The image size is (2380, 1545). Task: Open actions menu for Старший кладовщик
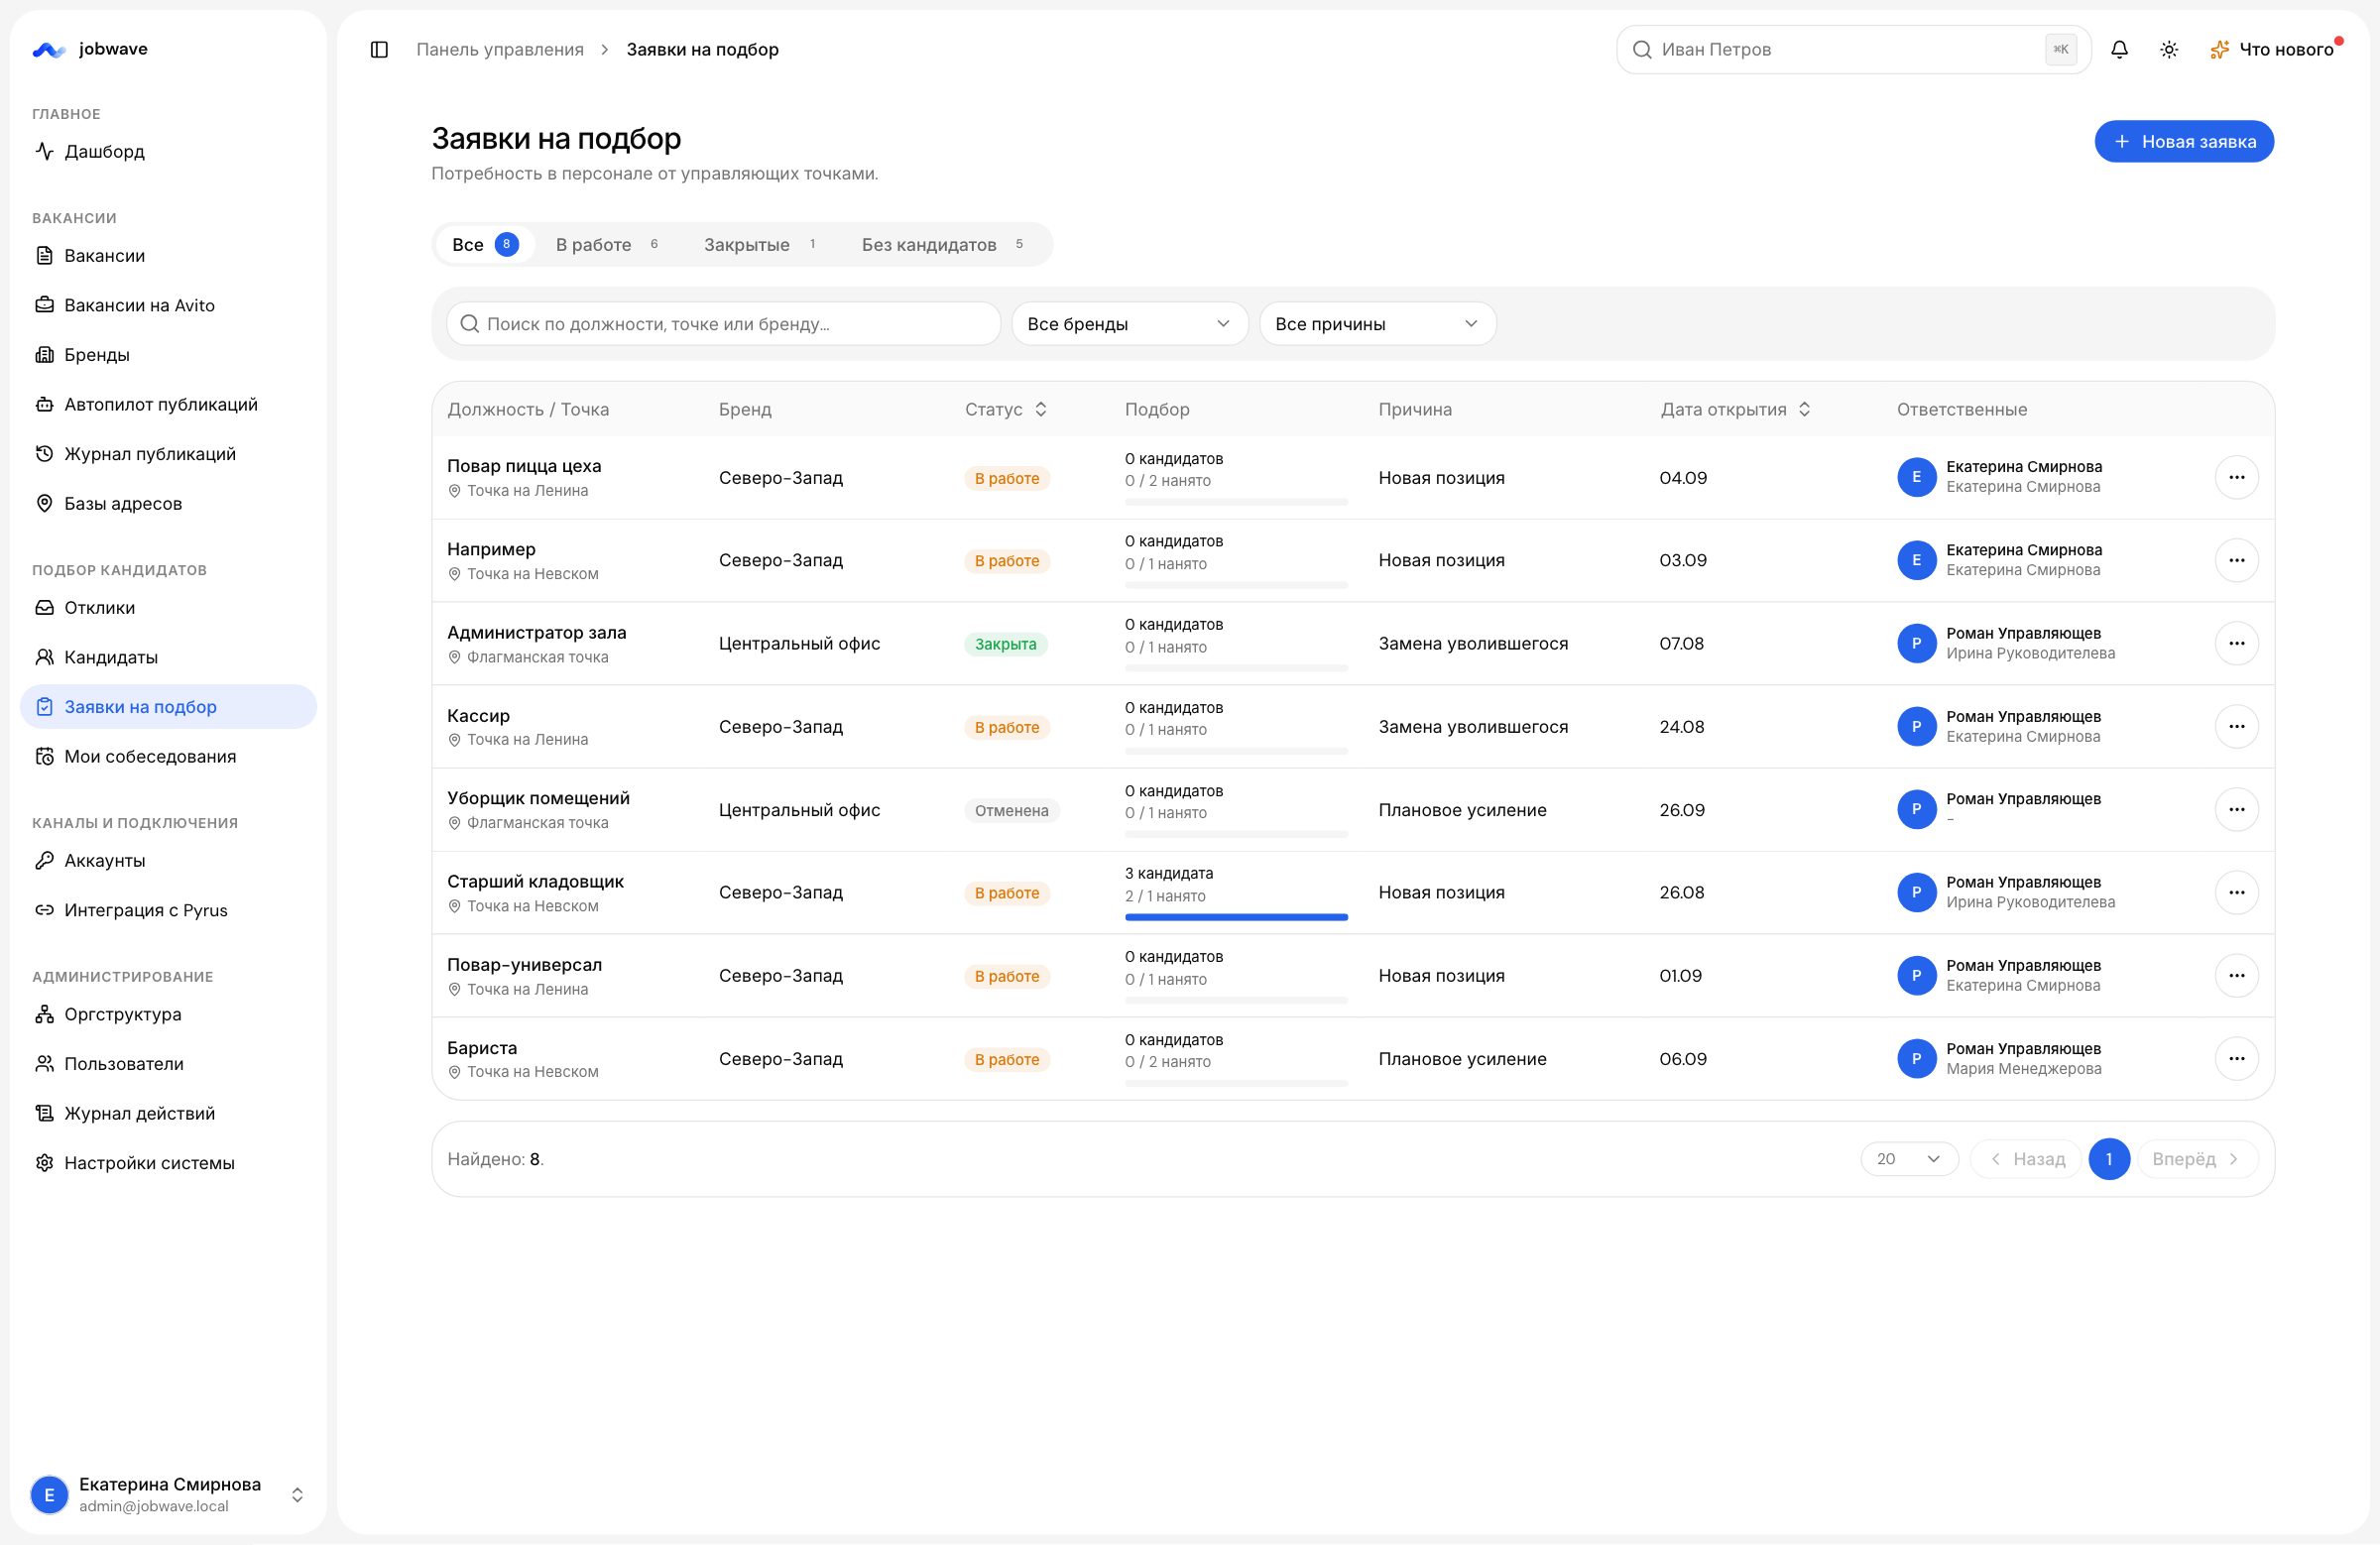coord(2236,892)
